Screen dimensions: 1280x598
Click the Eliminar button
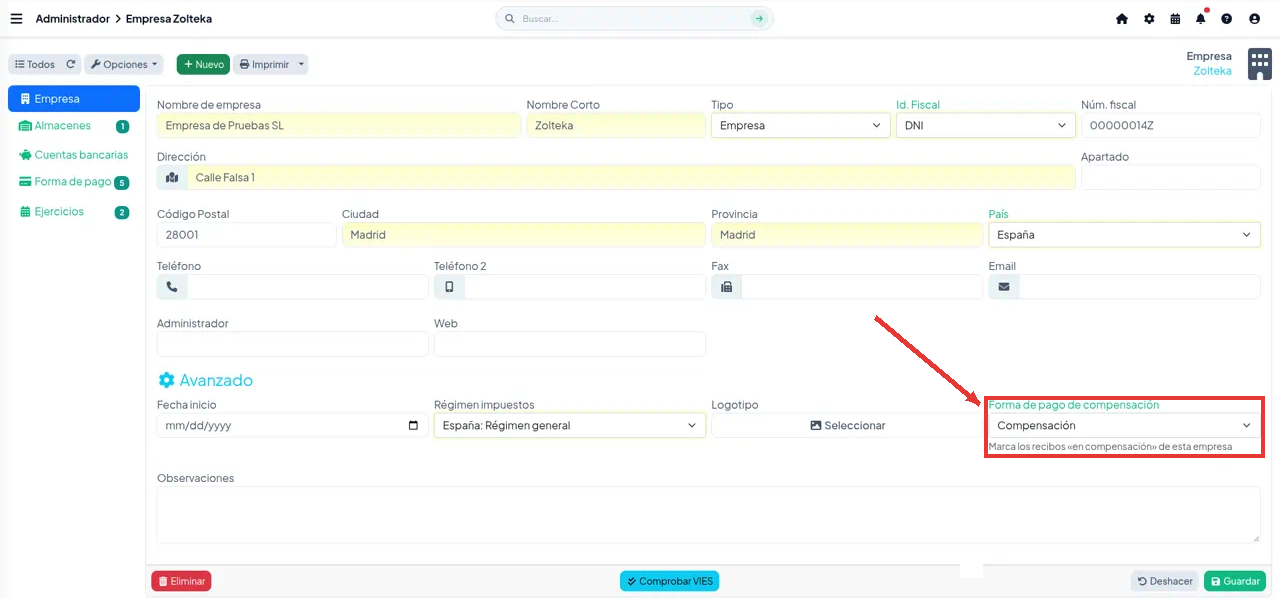coord(181,581)
